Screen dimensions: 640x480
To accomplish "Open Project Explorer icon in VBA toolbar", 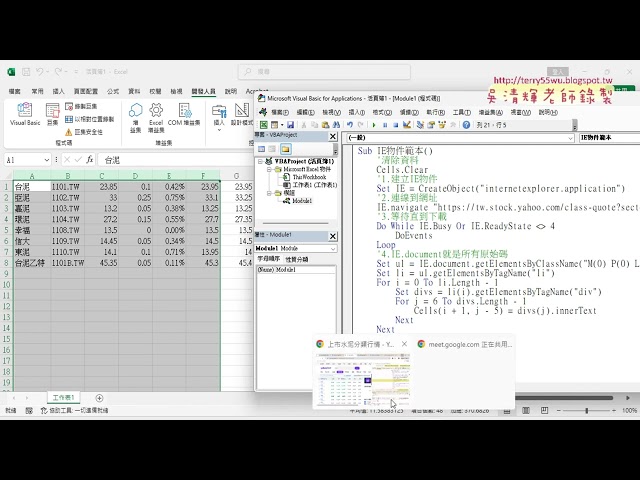I will 420,125.
